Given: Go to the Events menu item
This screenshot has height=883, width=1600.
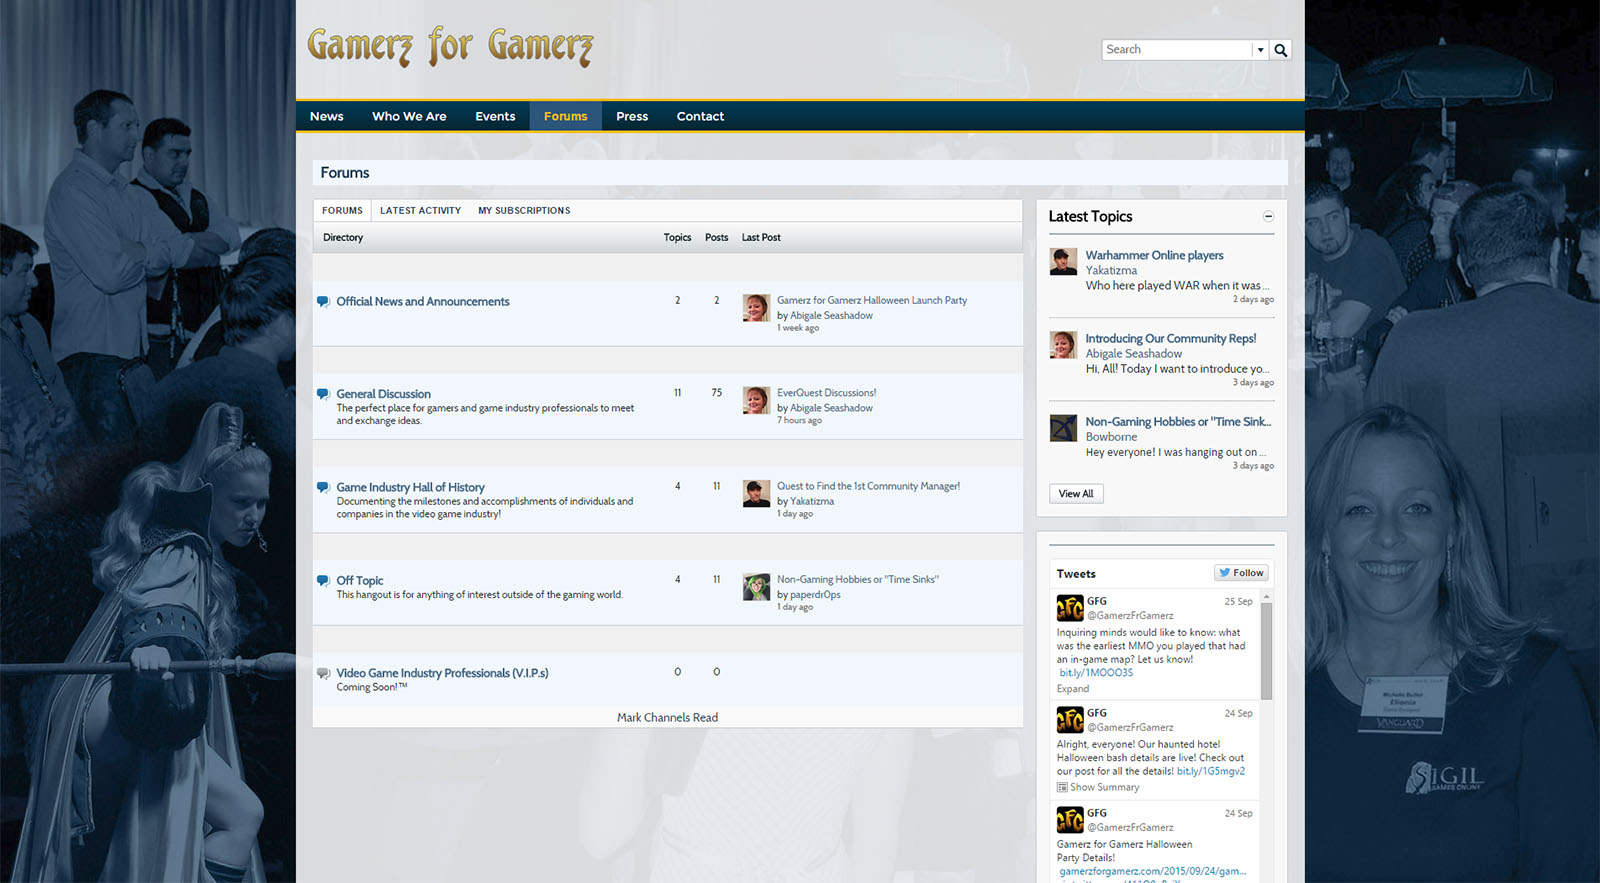Looking at the screenshot, I should [495, 116].
